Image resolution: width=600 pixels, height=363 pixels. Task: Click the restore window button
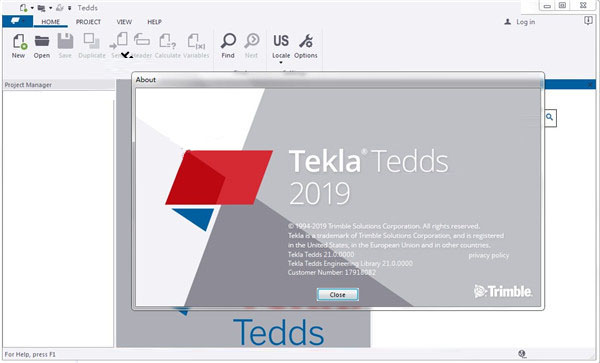(562, 5)
